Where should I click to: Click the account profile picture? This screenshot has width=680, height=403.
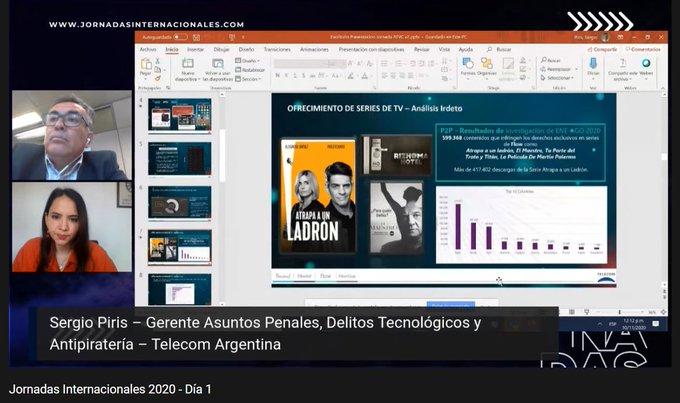(x=605, y=37)
